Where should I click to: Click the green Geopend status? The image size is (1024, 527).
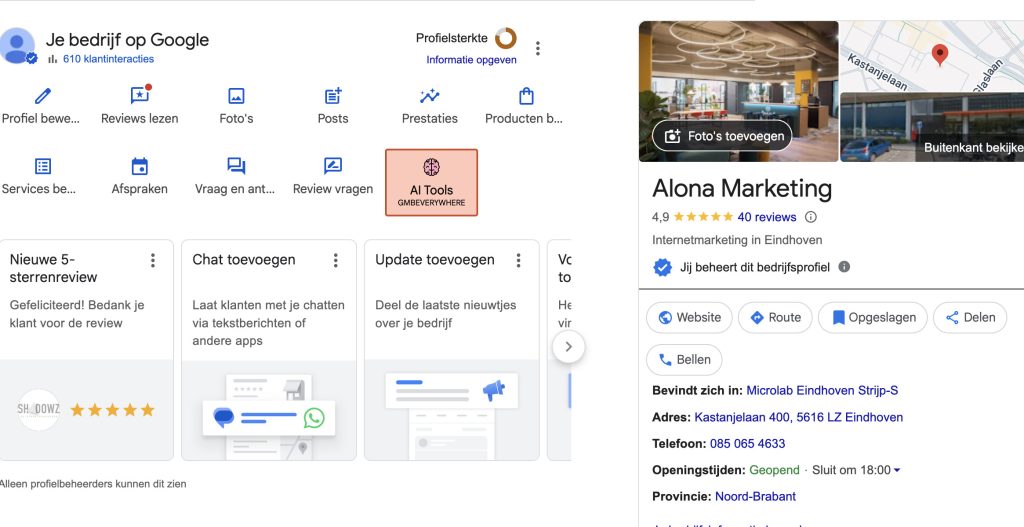click(774, 470)
